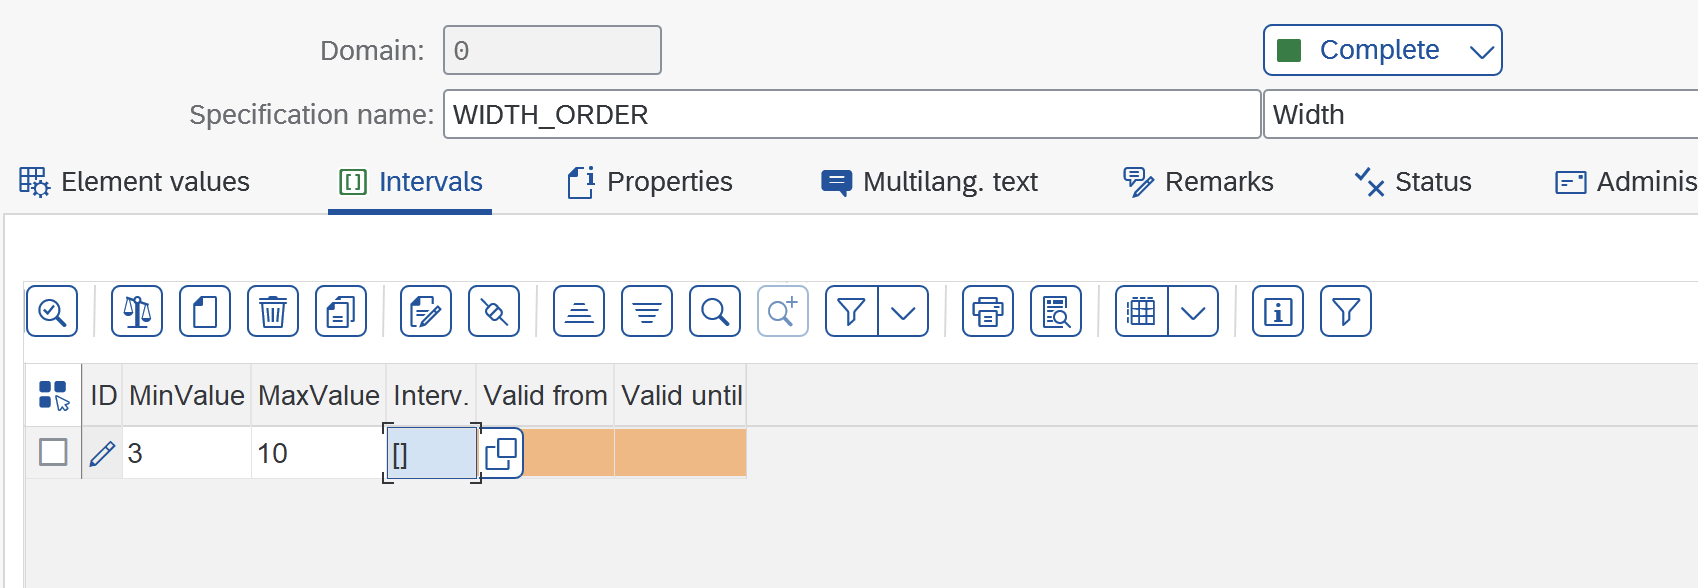Switch to the Properties tab
The height and width of the screenshot is (588, 1698).
coord(648,182)
